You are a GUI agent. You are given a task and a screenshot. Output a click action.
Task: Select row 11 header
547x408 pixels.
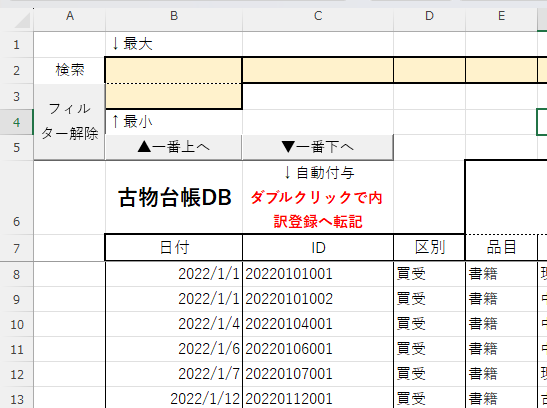(16, 349)
